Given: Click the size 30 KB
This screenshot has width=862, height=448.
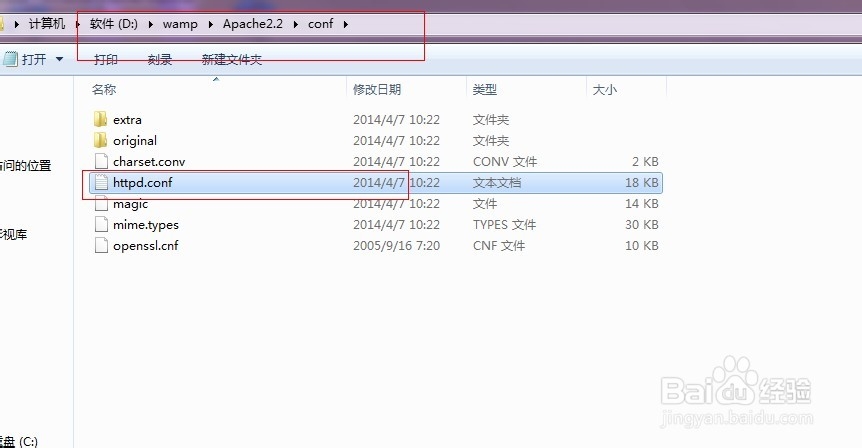Looking at the screenshot, I should pos(642,225).
